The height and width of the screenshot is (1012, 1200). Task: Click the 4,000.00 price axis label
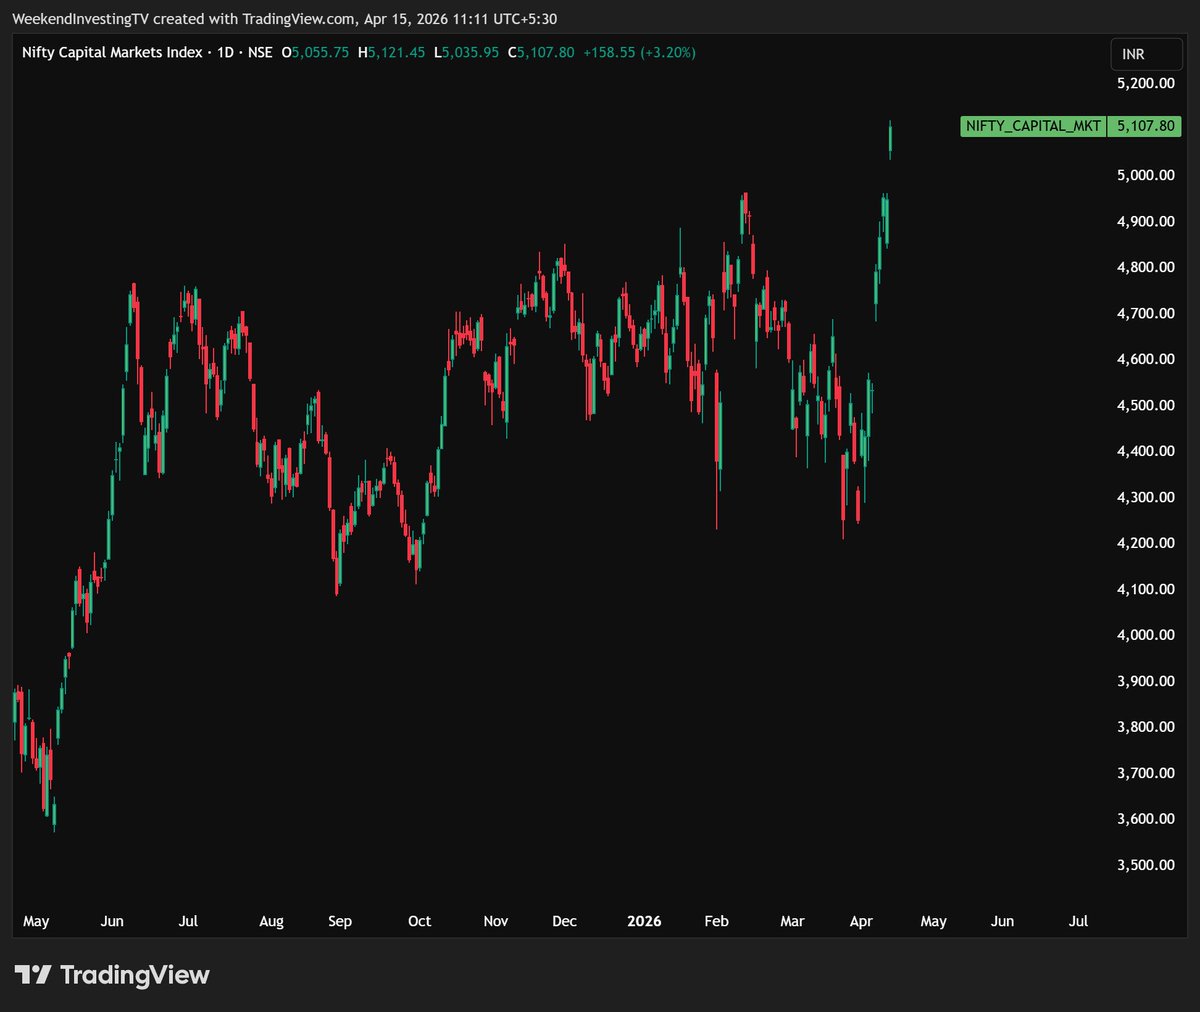[1146, 635]
